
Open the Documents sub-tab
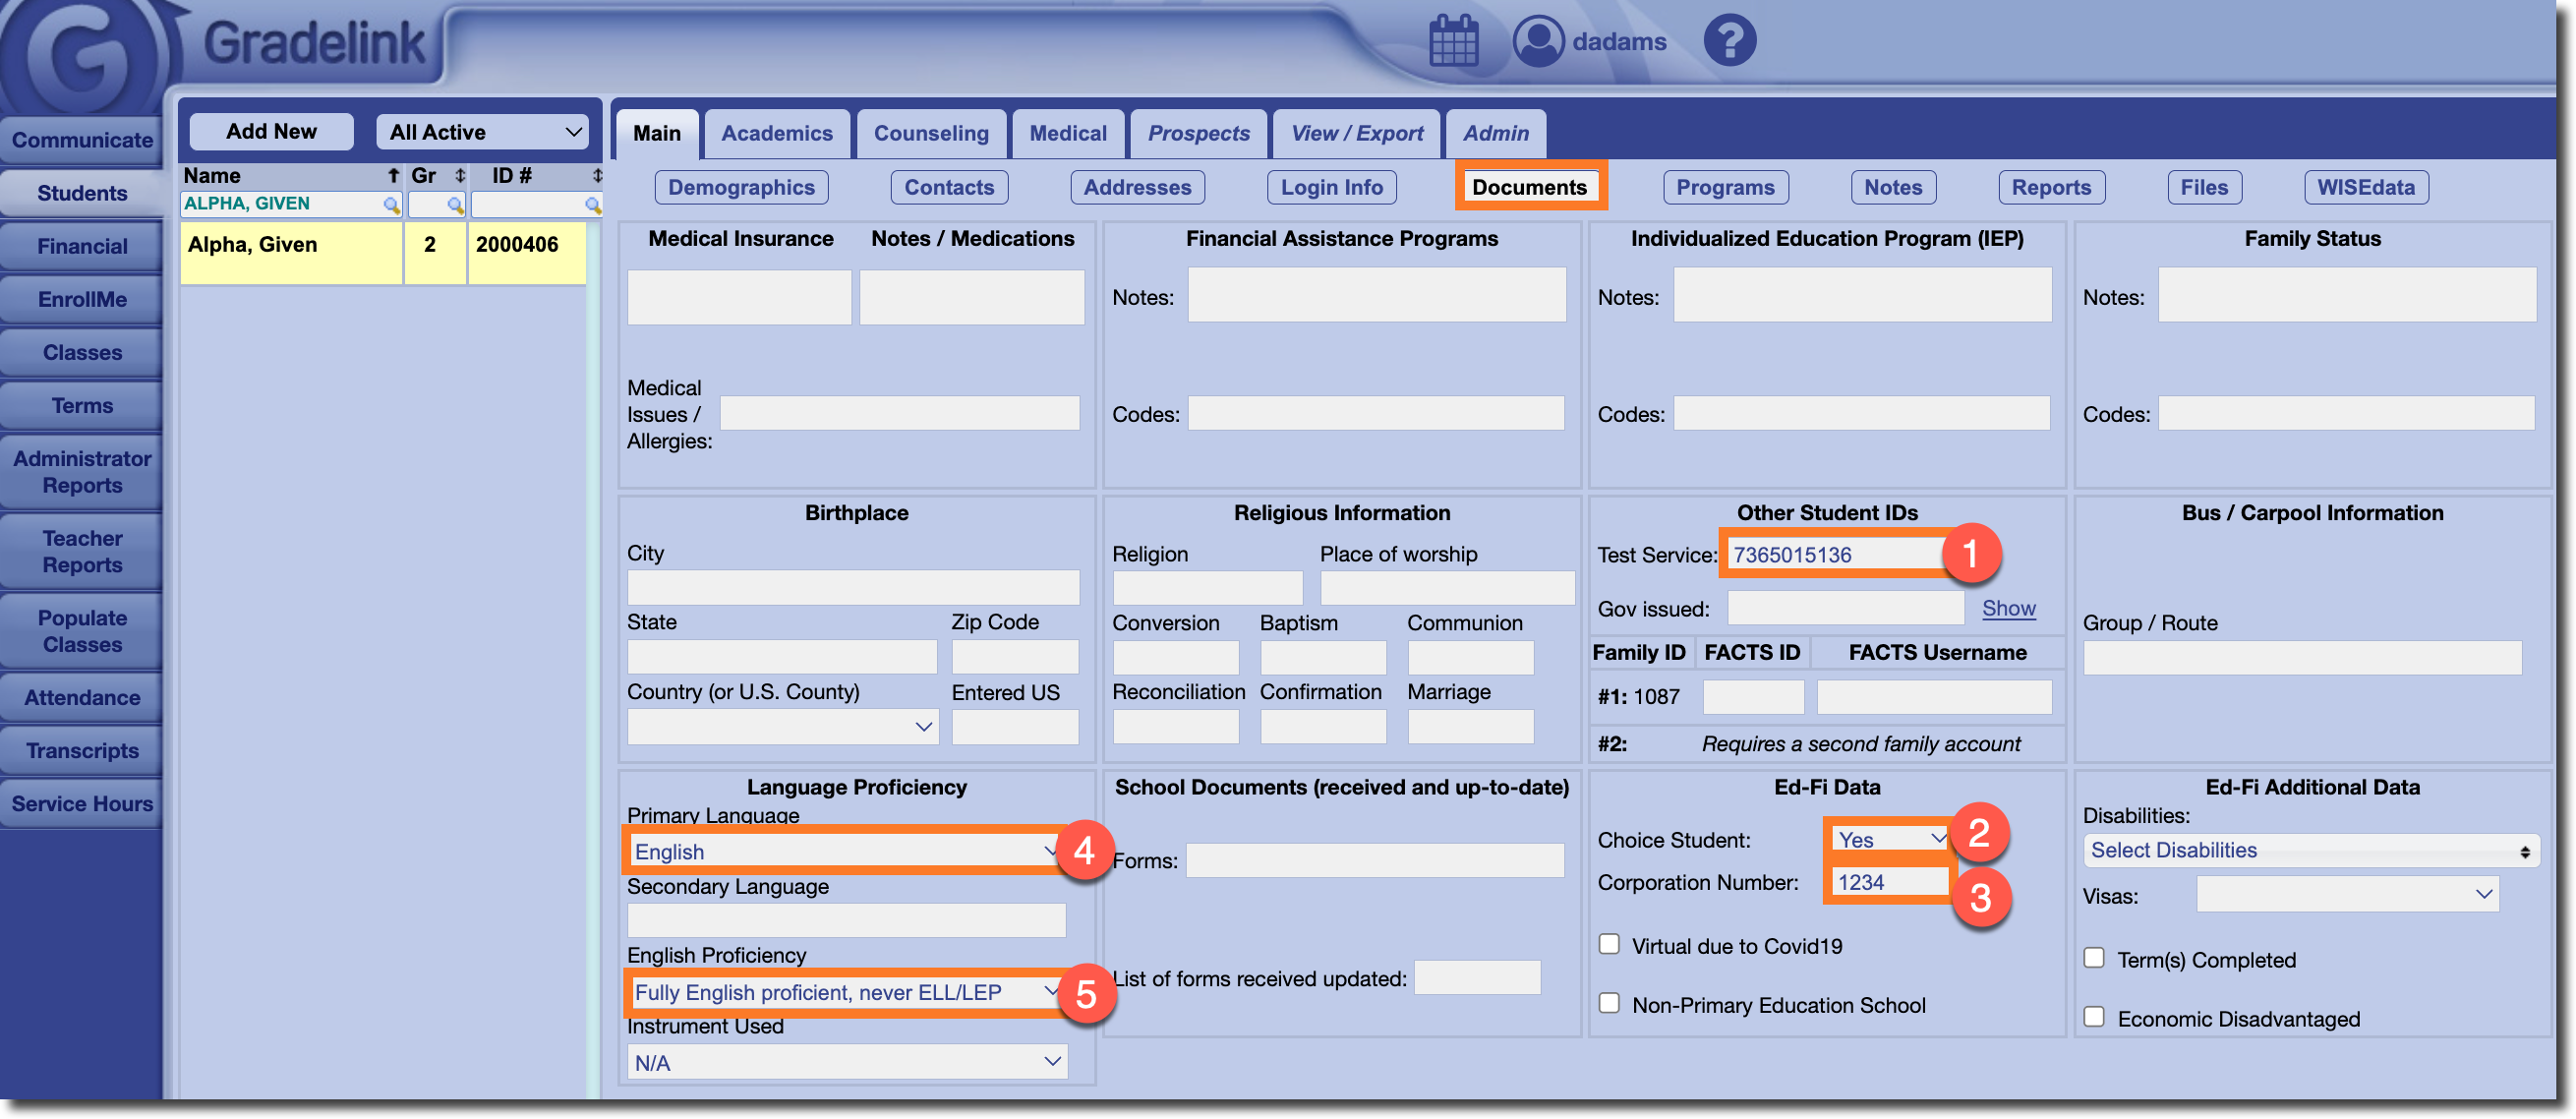click(x=1529, y=187)
